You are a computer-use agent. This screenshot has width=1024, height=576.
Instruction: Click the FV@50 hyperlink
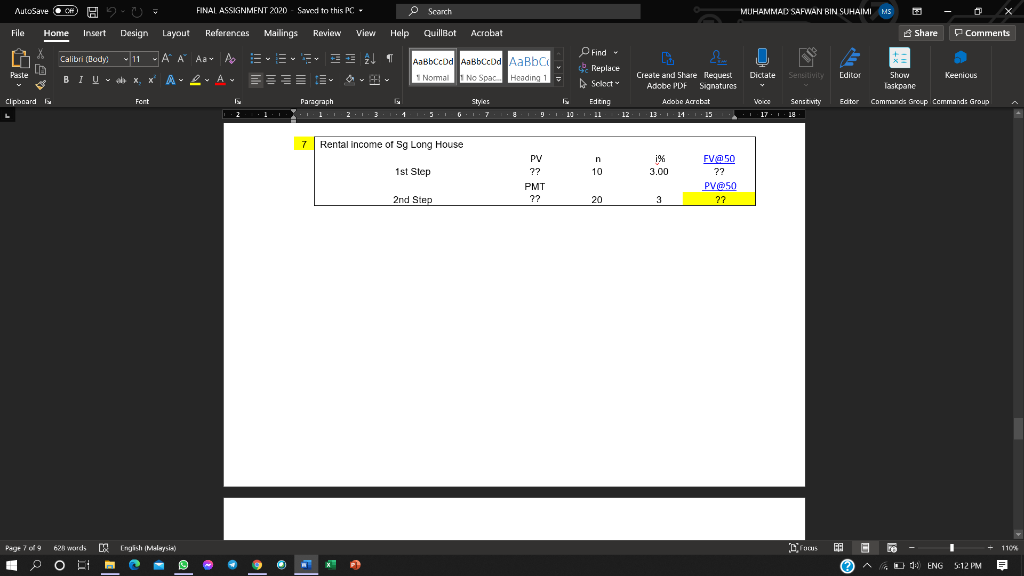719,159
